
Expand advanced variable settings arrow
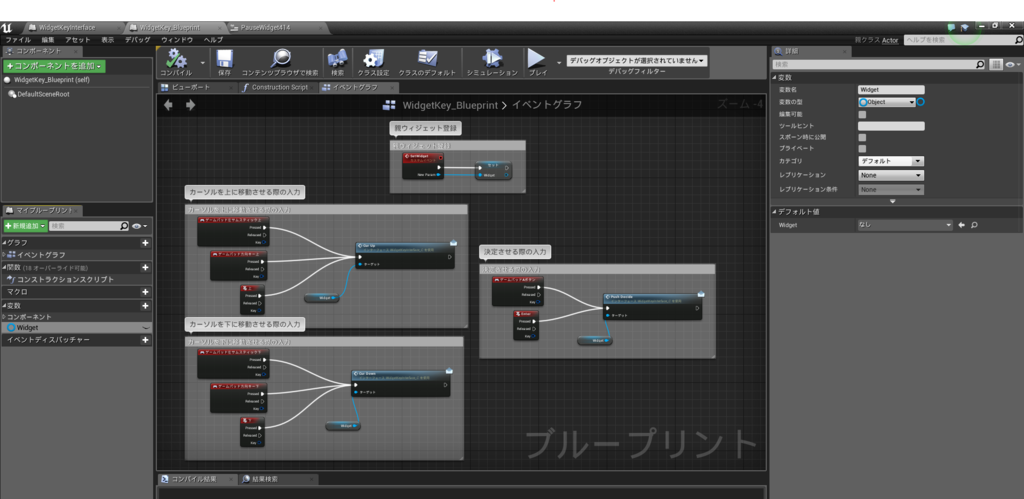point(893,201)
